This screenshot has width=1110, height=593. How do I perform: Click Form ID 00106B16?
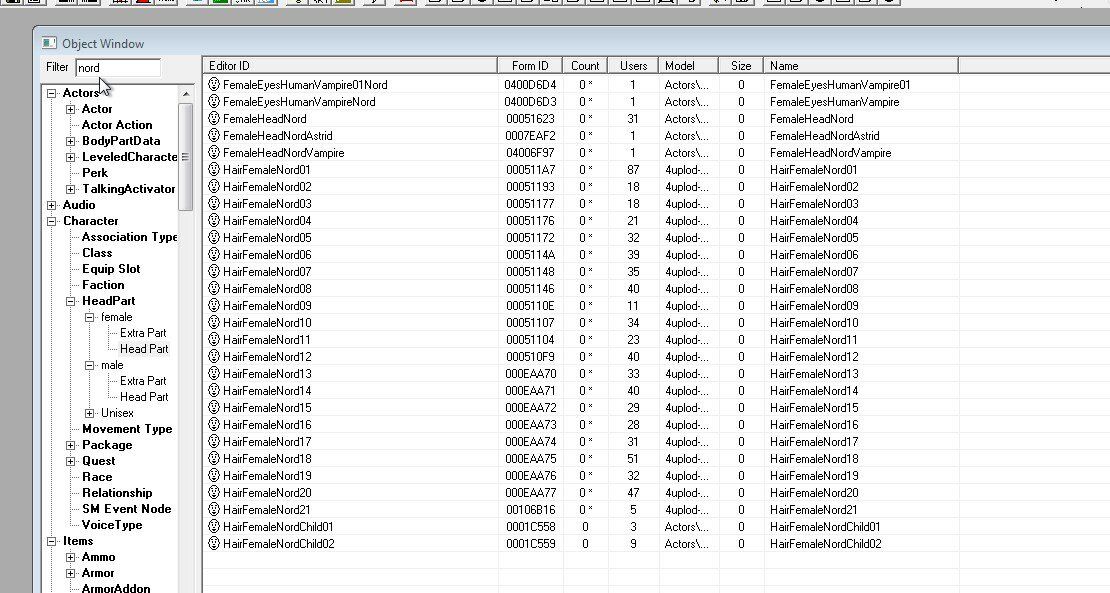tap(530, 509)
